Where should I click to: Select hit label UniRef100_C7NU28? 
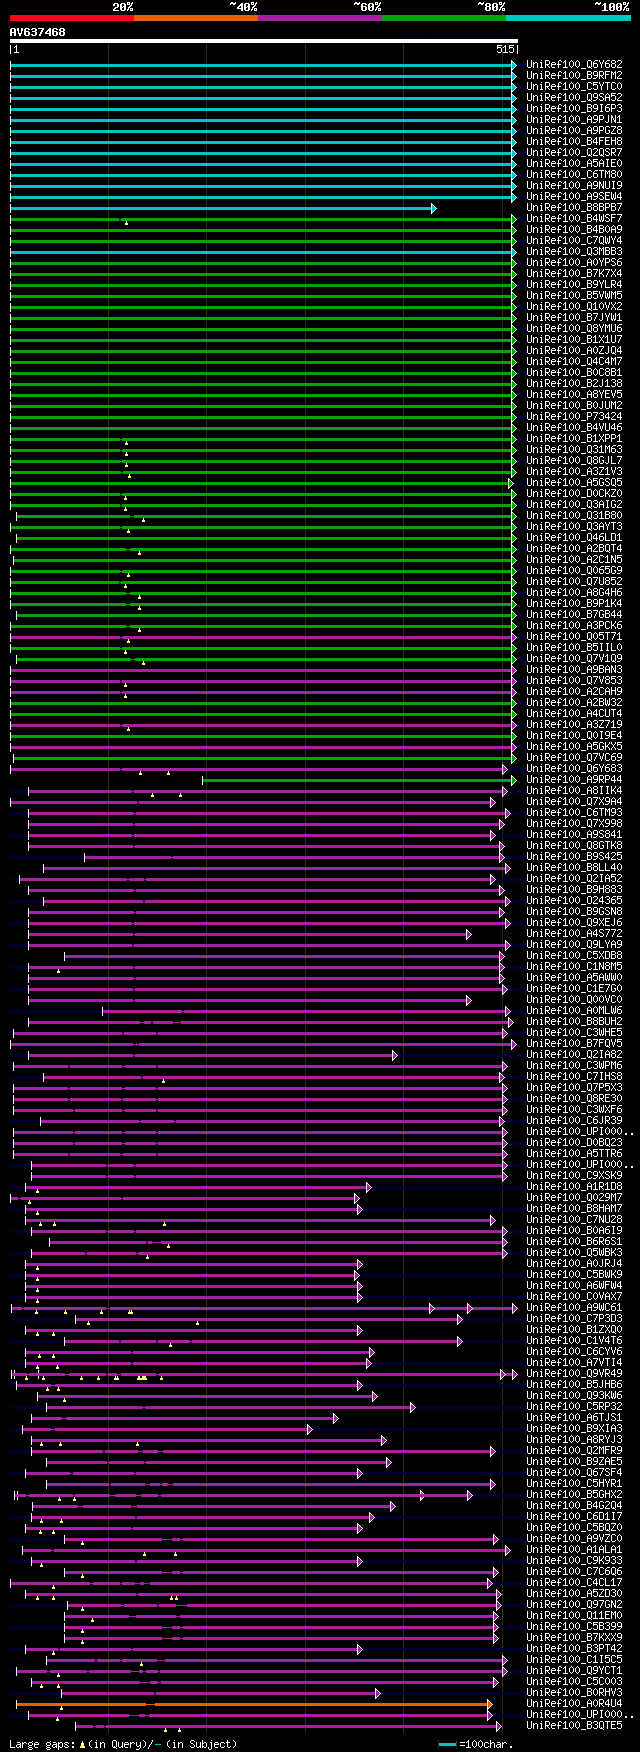574,1220
